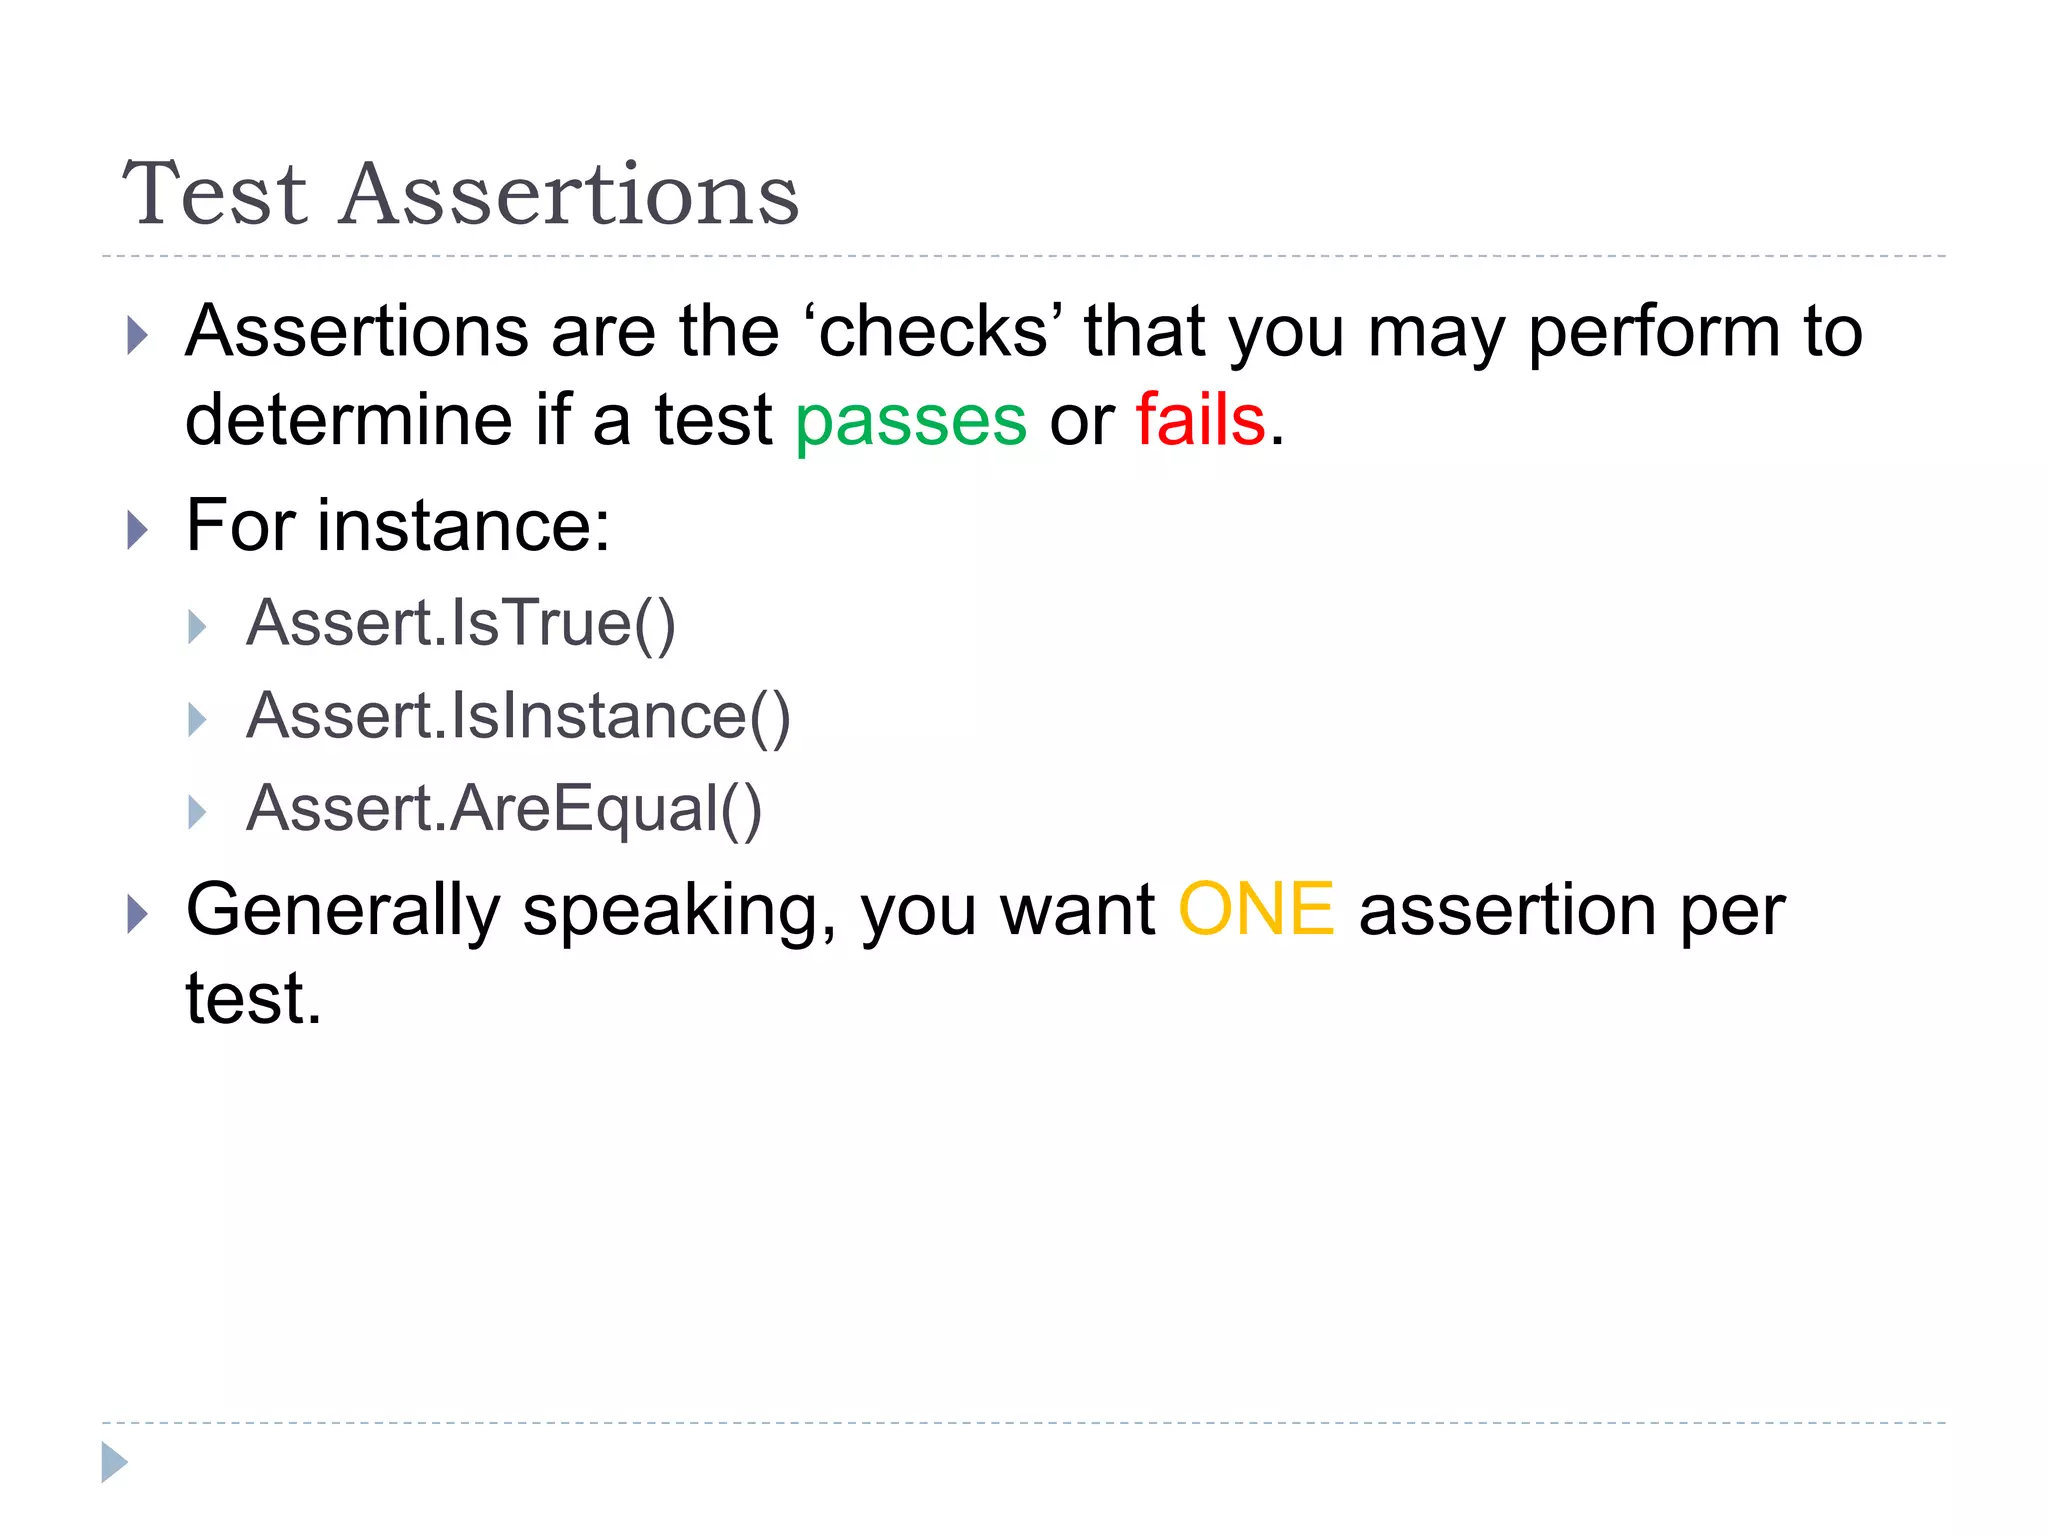Click the bullet arrow before Assert.AreEqual()
This screenshot has height=1536, width=2048.
(x=197, y=813)
